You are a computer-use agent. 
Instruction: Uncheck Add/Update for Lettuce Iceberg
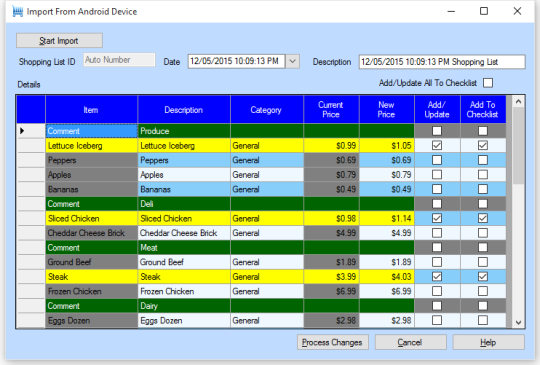click(x=437, y=146)
